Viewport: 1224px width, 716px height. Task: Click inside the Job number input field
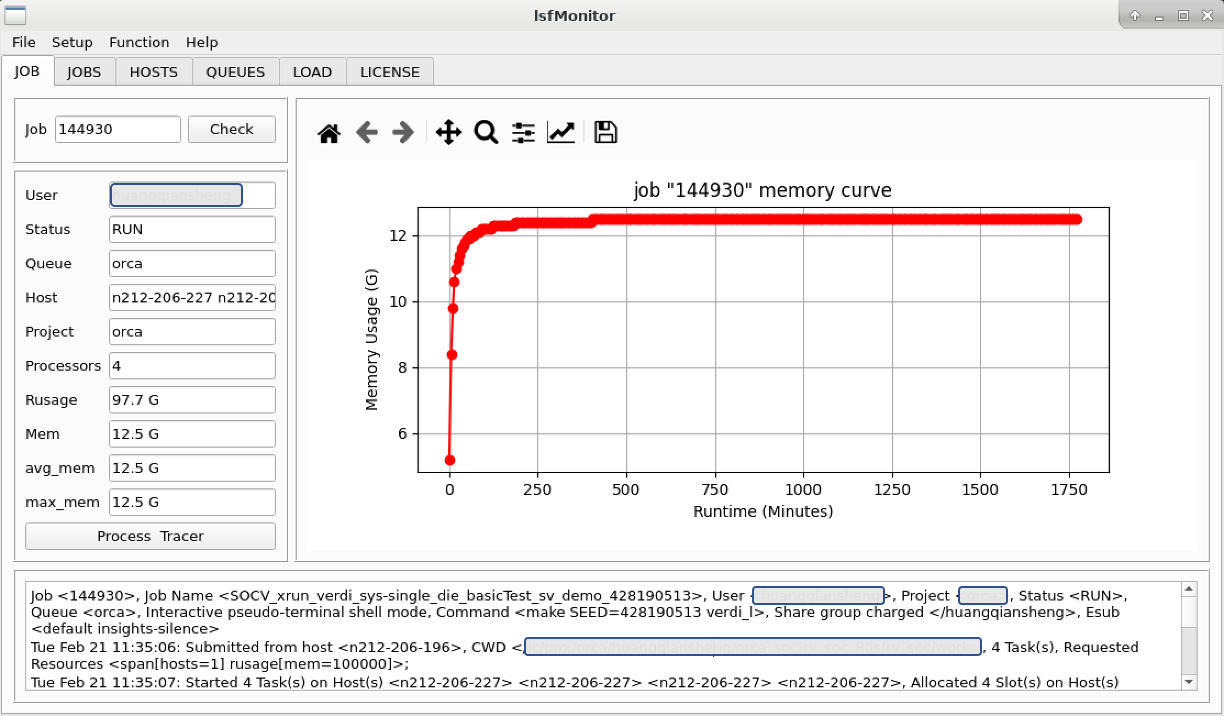[117, 129]
